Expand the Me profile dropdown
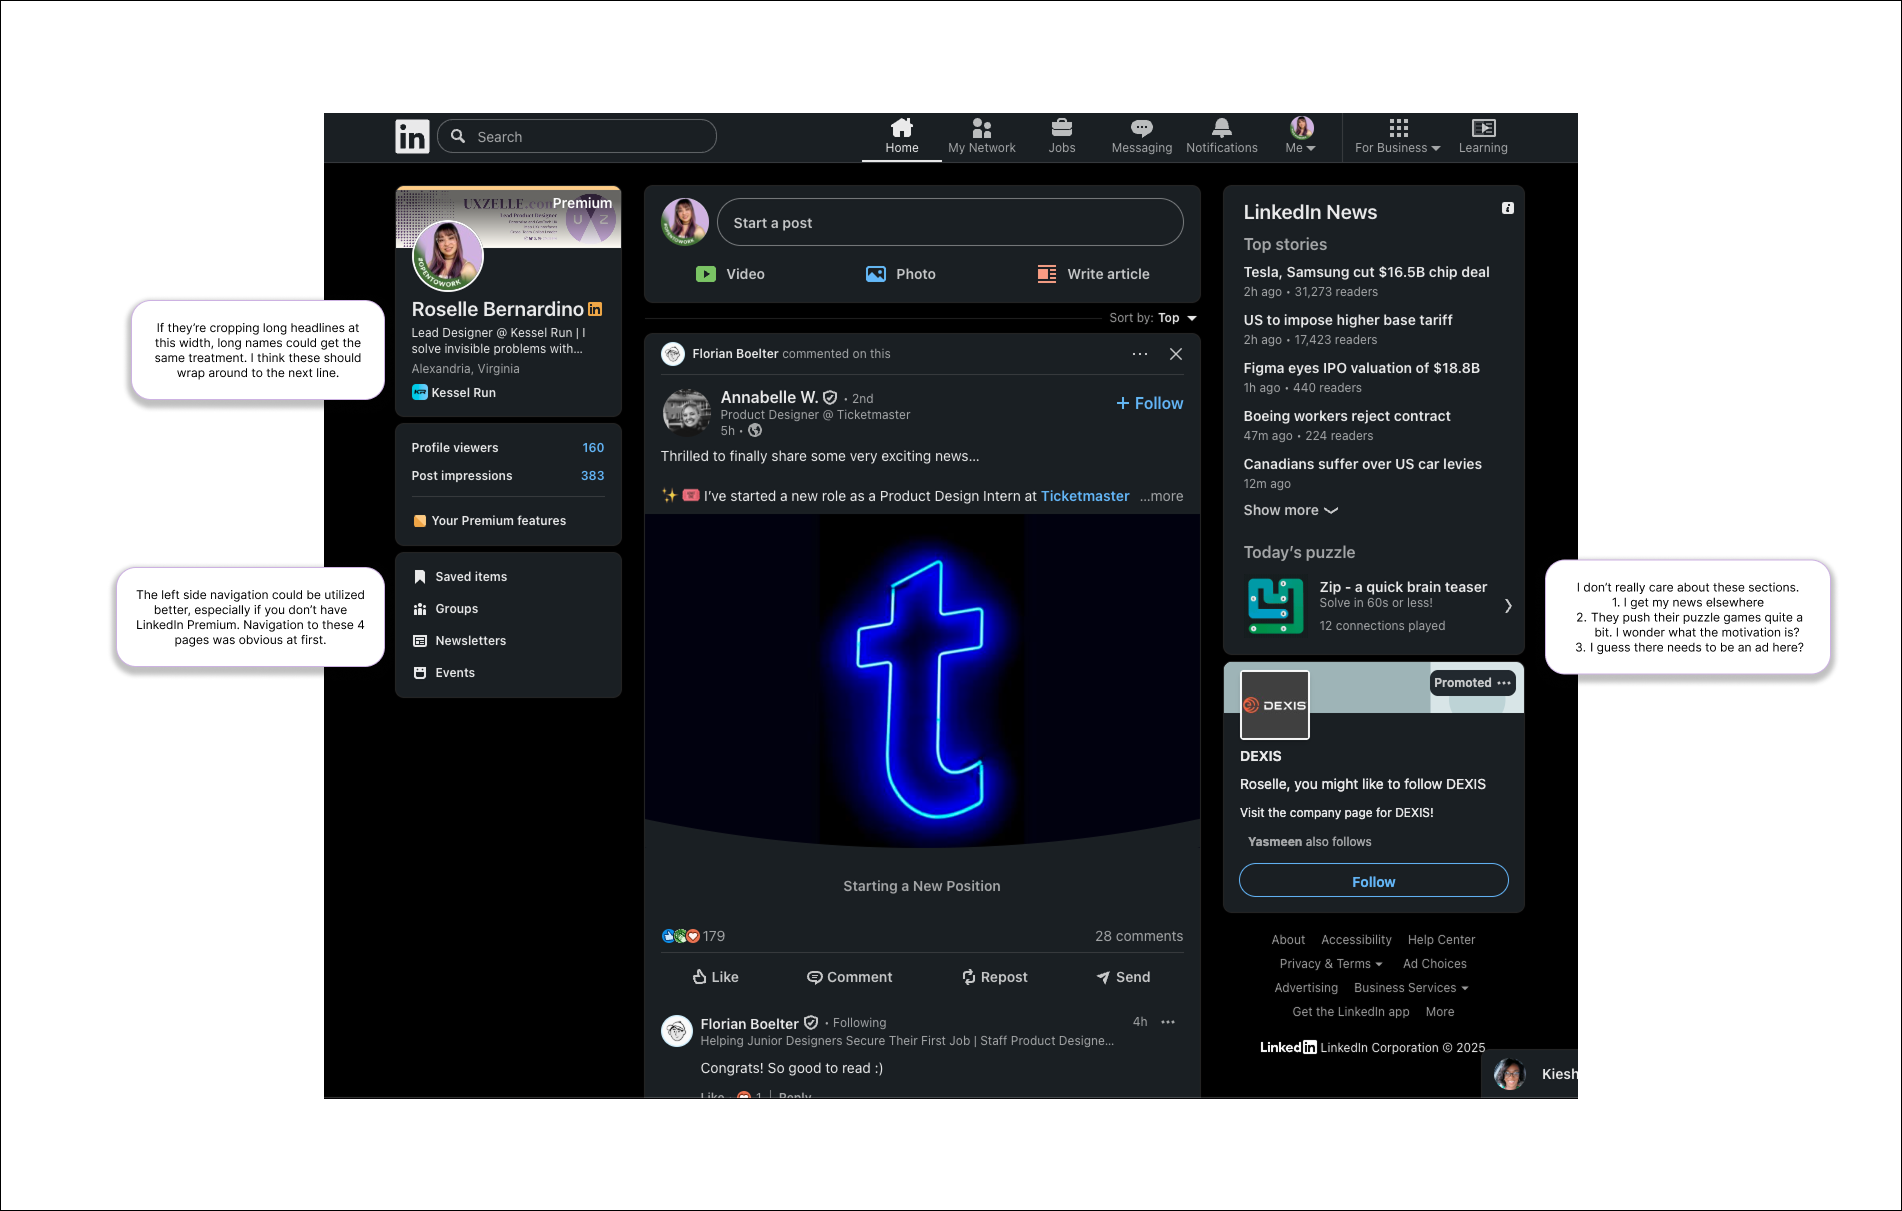The width and height of the screenshot is (1902, 1211). coord(1301,137)
